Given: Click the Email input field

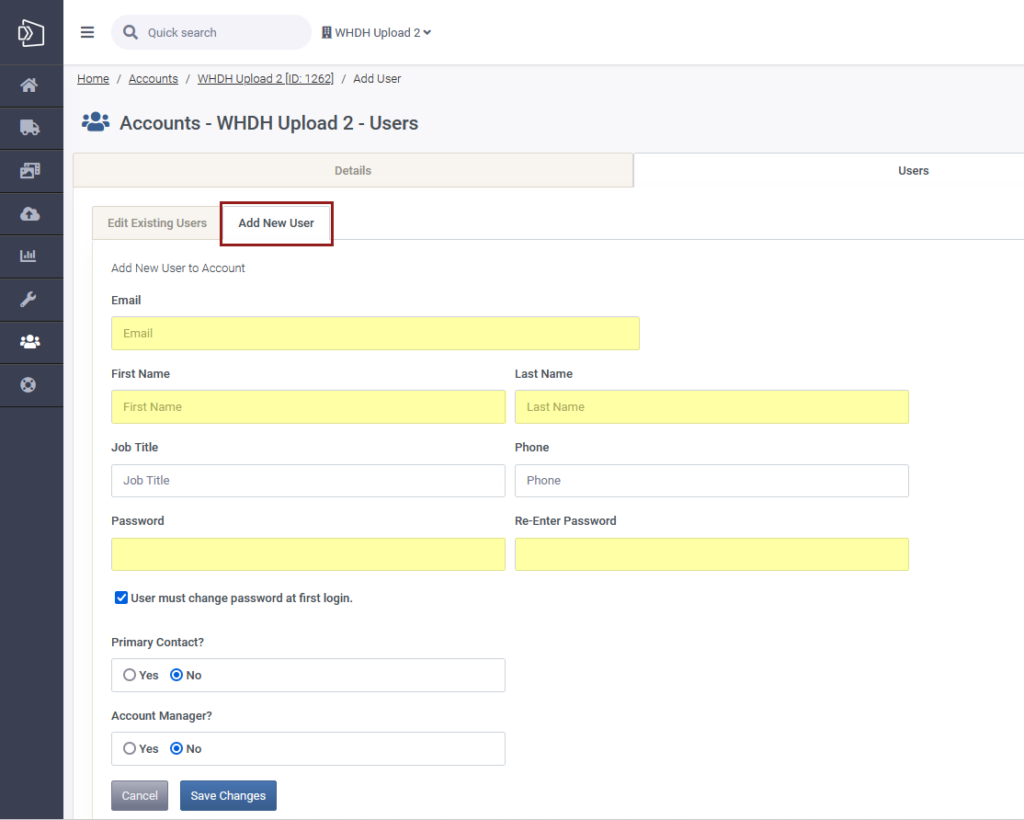Looking at the screenshot, I should (x=375, y=333).
